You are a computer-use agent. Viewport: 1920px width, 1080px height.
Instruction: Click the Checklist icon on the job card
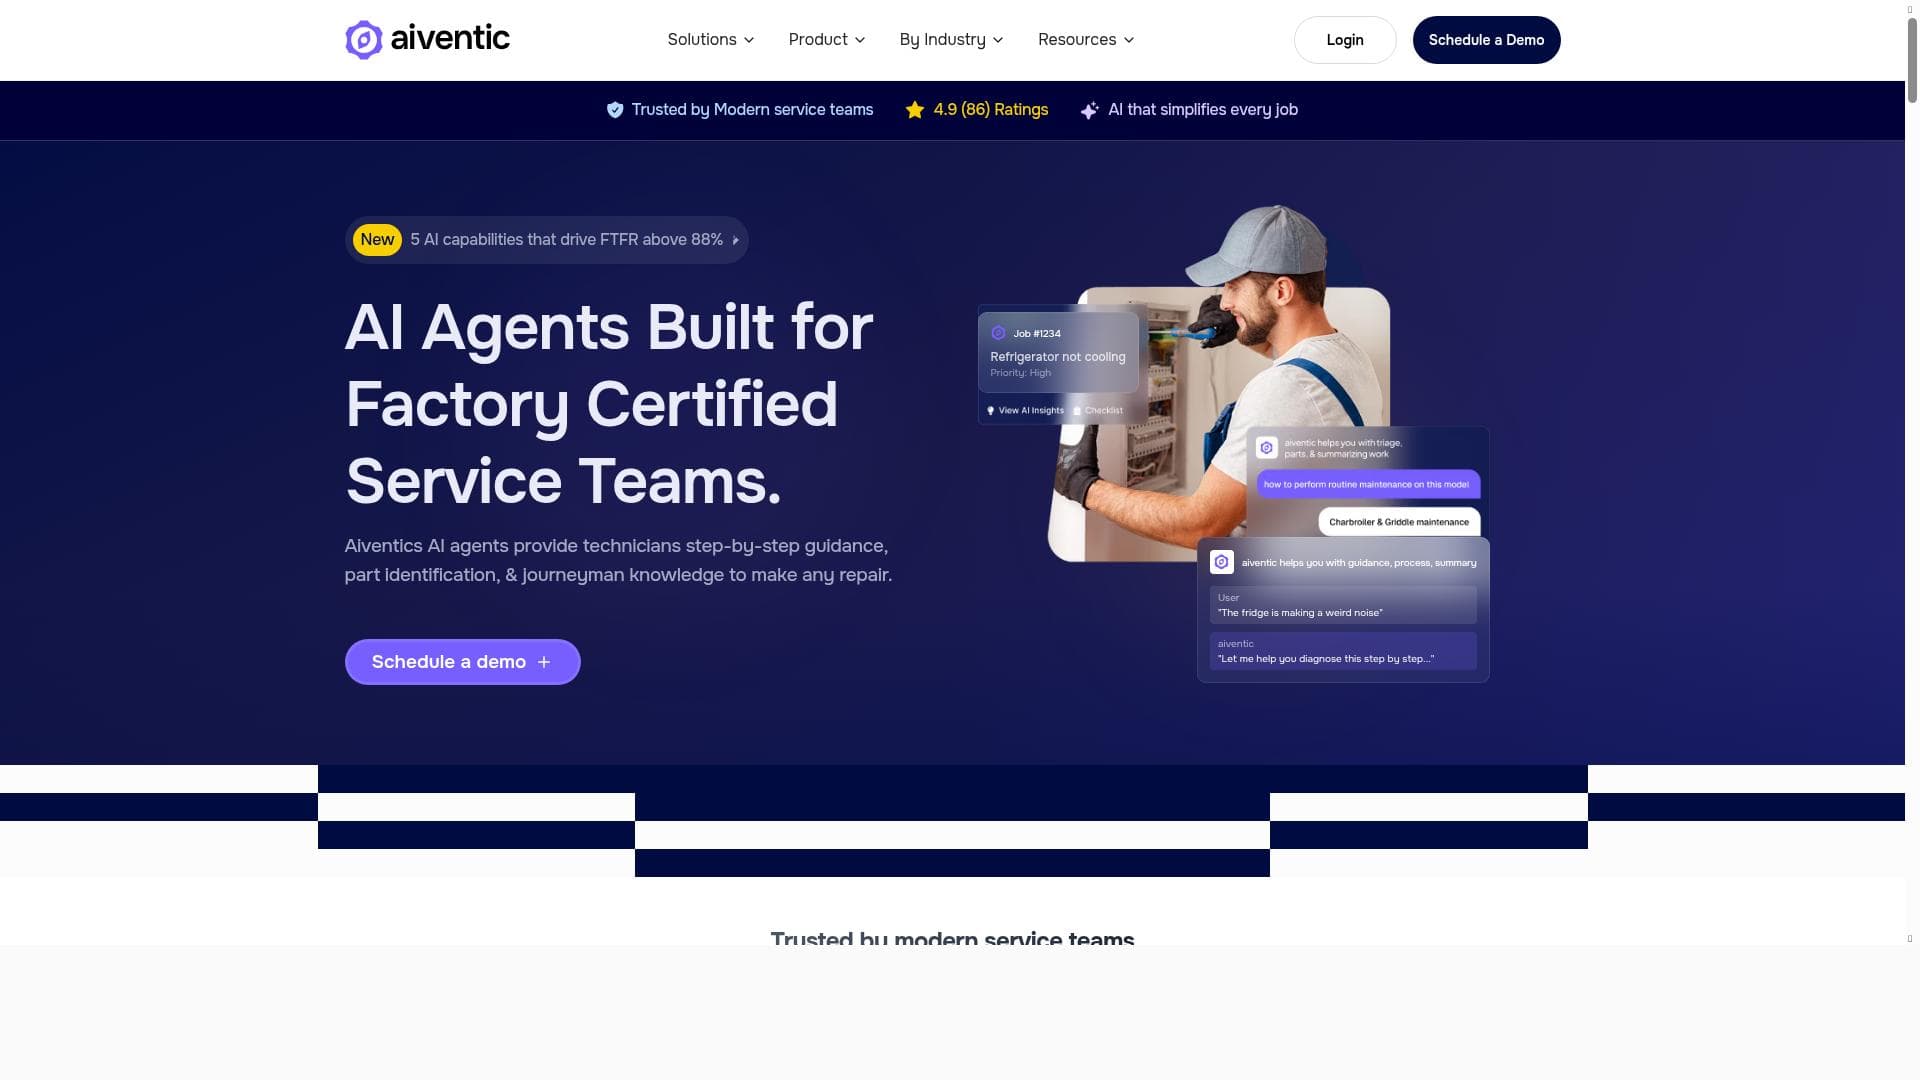pyautogui.click(x=1077, y=410)
